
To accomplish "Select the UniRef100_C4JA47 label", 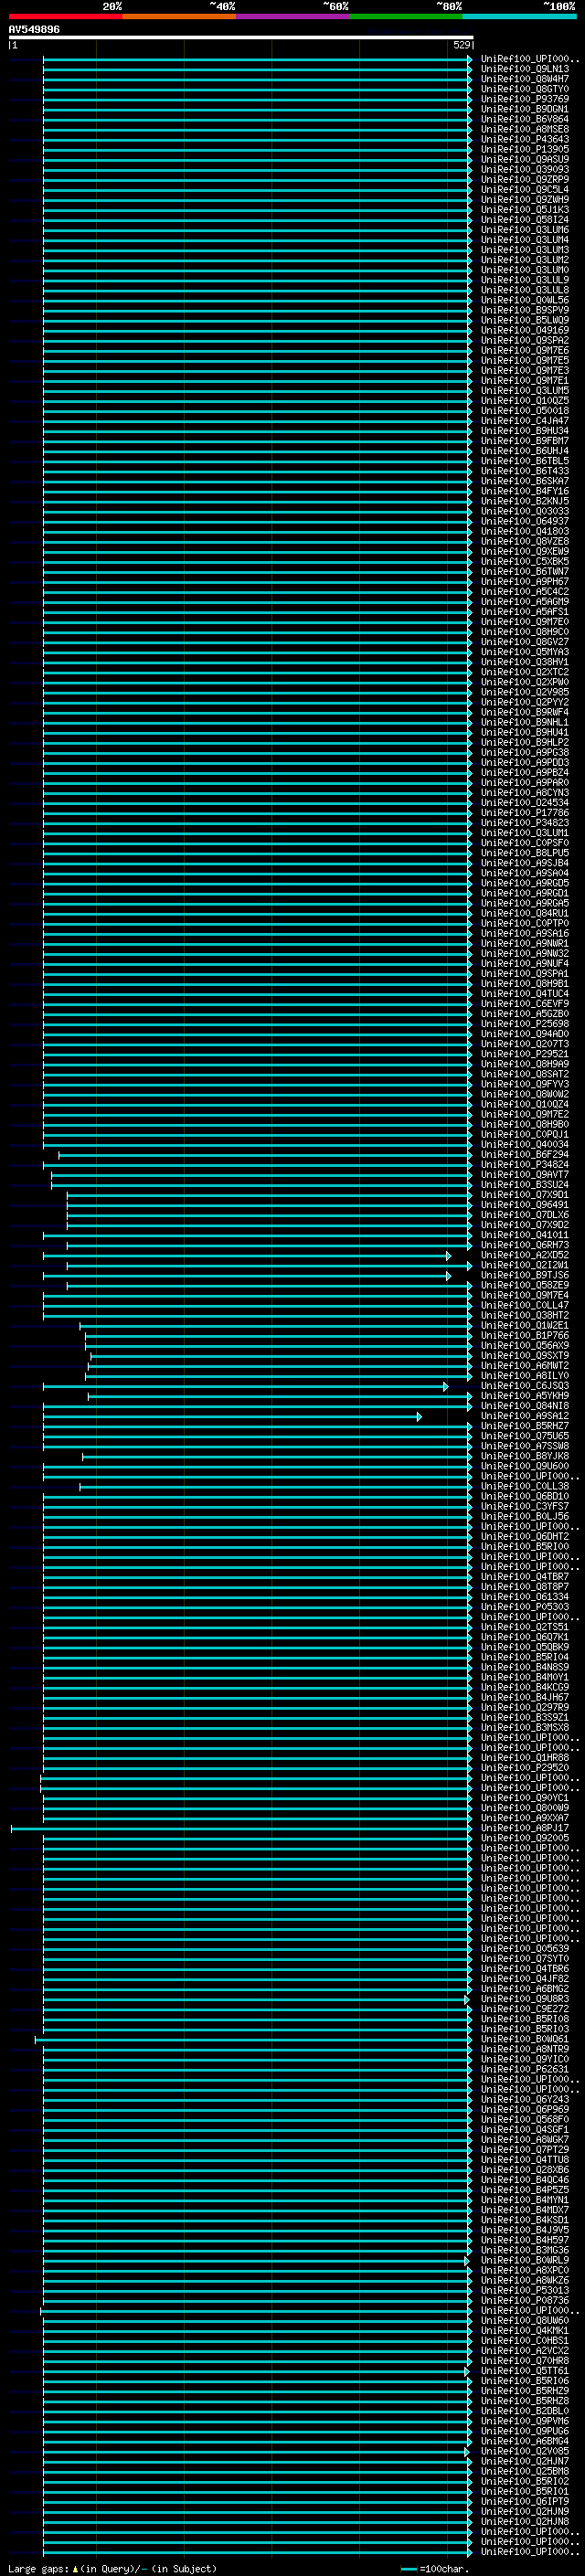I will tap(525, 420).
